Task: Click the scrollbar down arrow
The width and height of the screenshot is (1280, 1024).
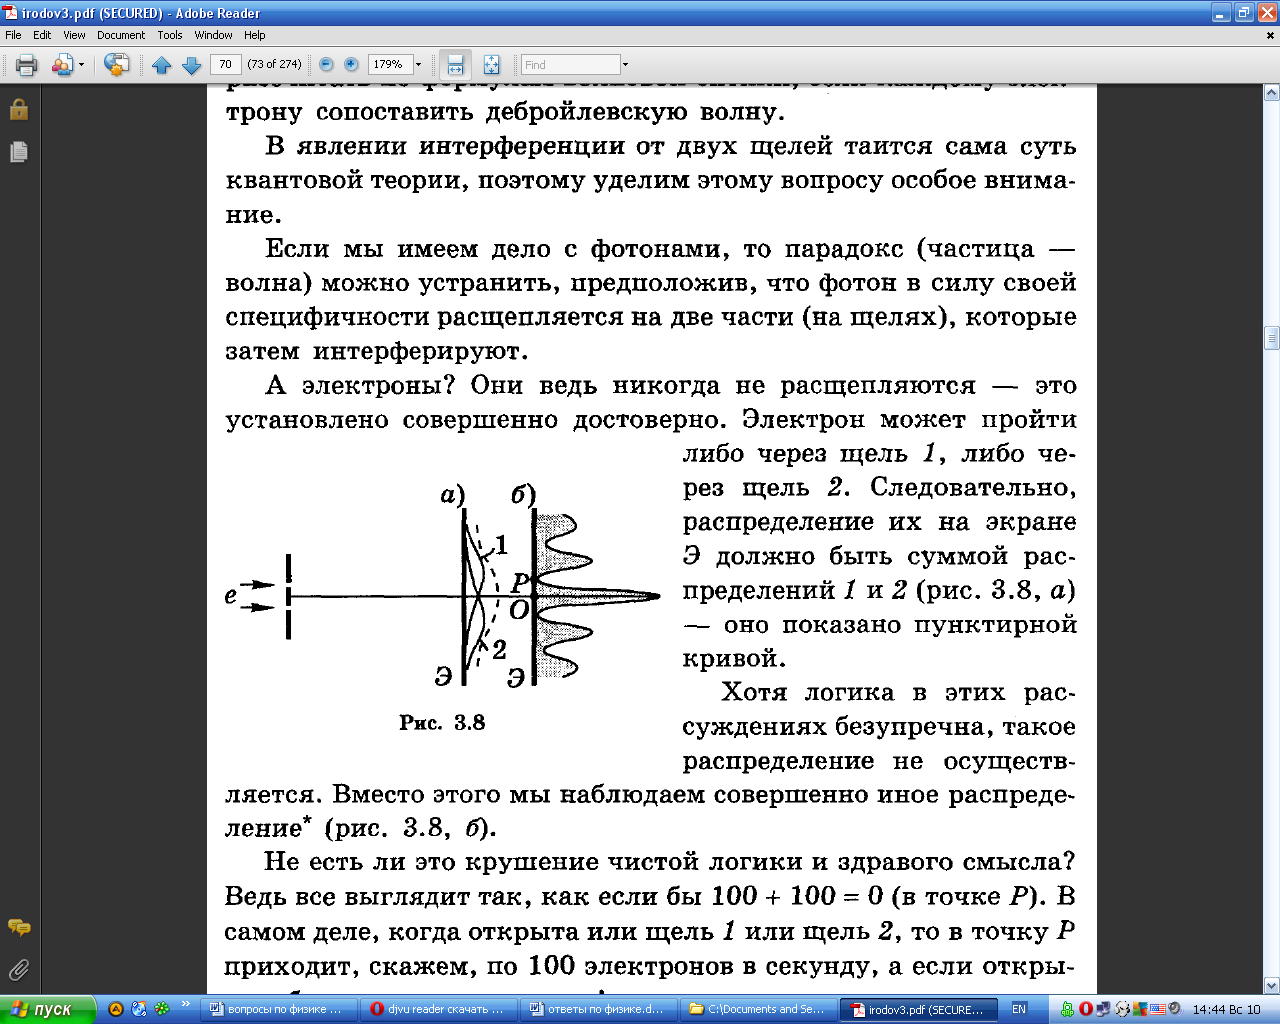Action: (1272, 985)
